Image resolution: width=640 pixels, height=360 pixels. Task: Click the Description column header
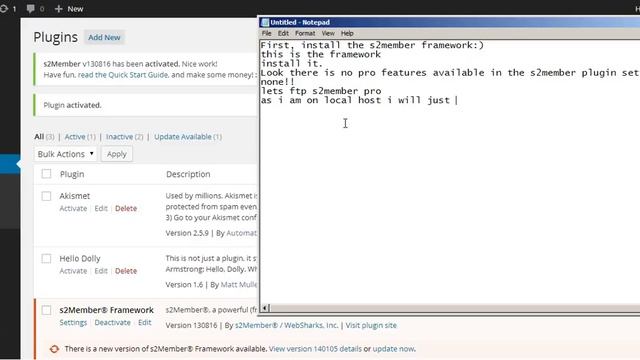tap(188, 174)
